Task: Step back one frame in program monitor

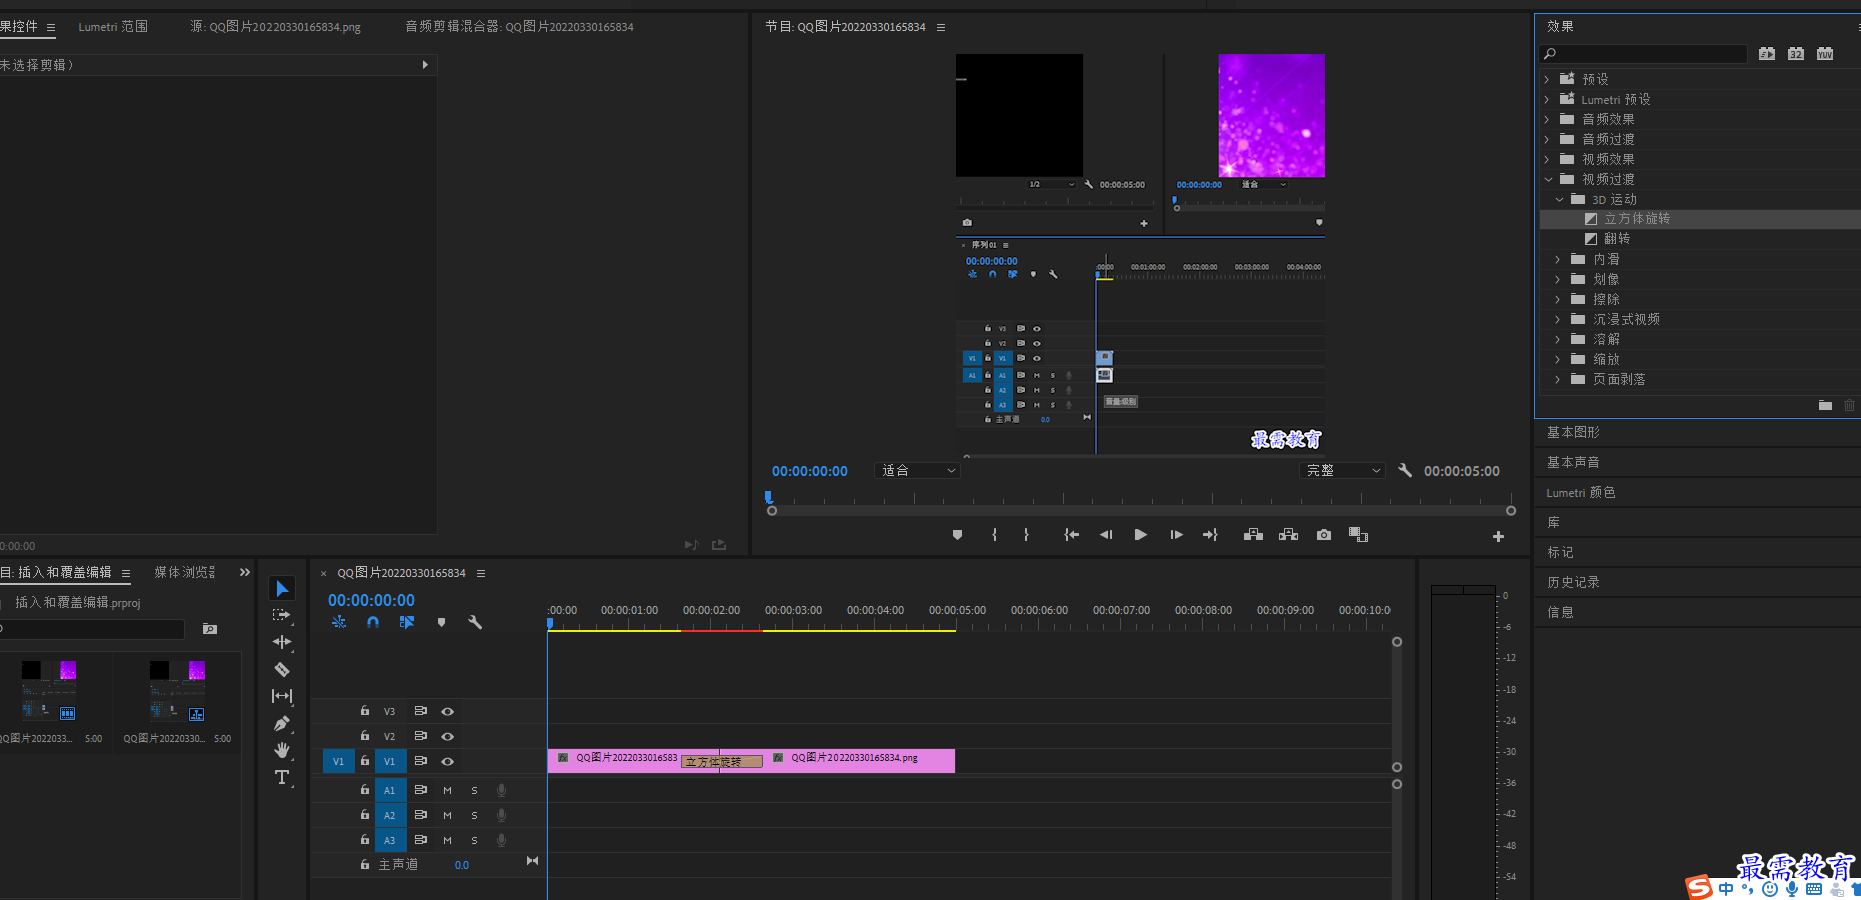Action: pos(1106,535)
